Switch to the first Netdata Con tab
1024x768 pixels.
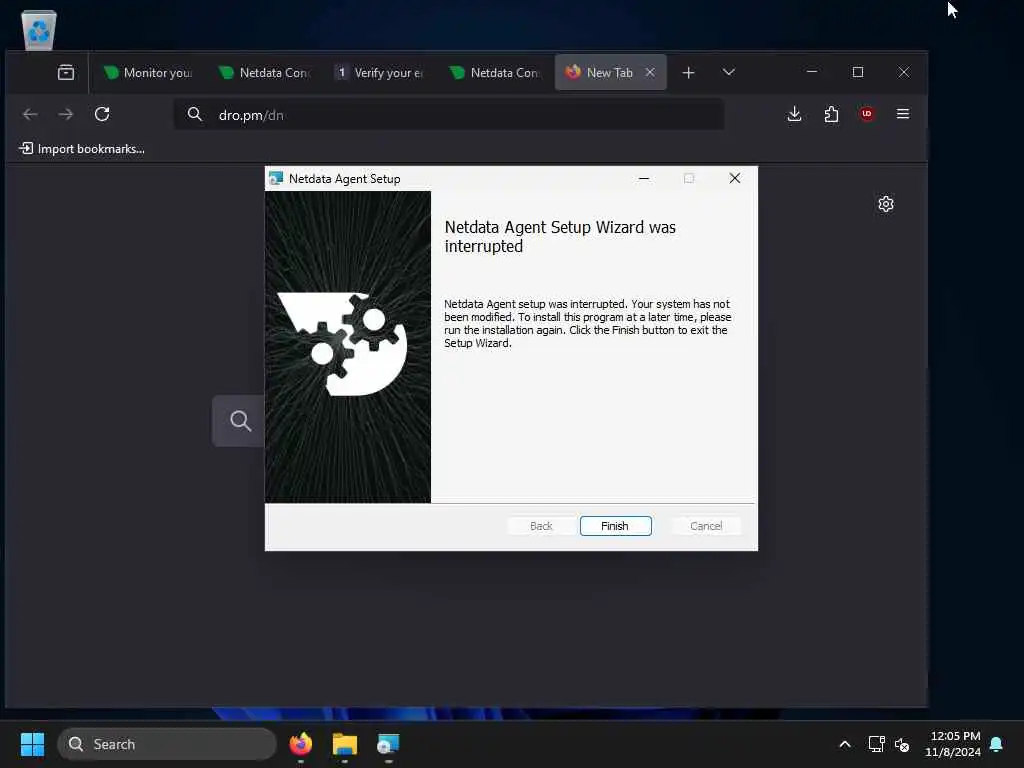click(x=266, y=72)
